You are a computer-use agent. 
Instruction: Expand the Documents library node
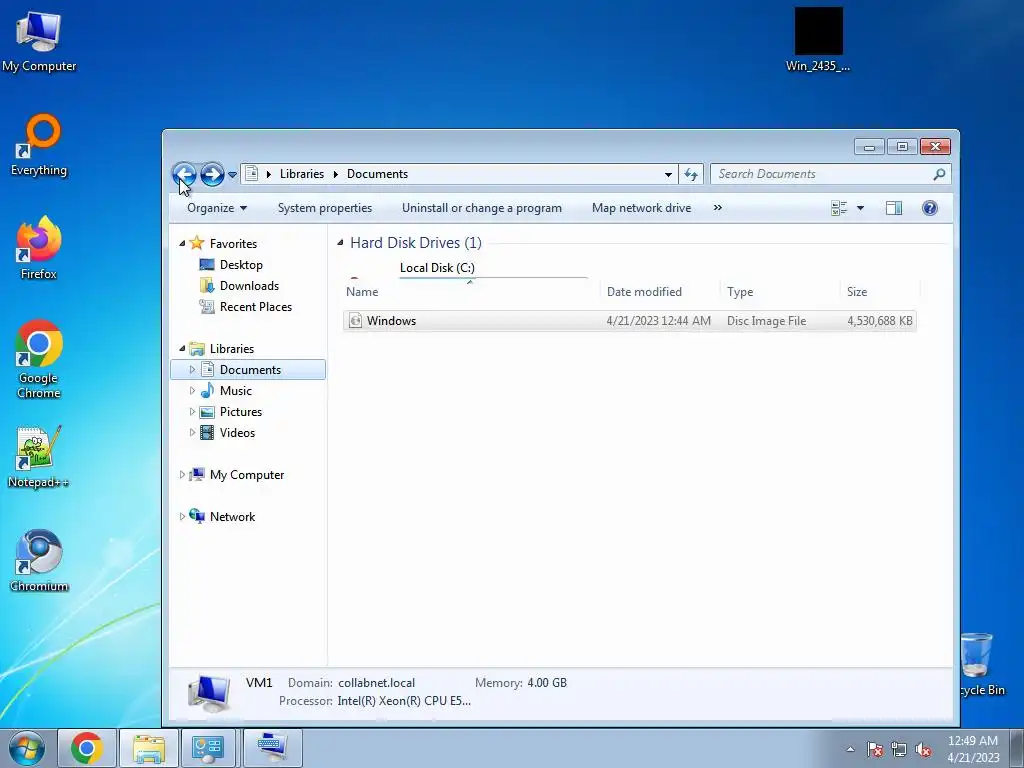click(192, 370)
